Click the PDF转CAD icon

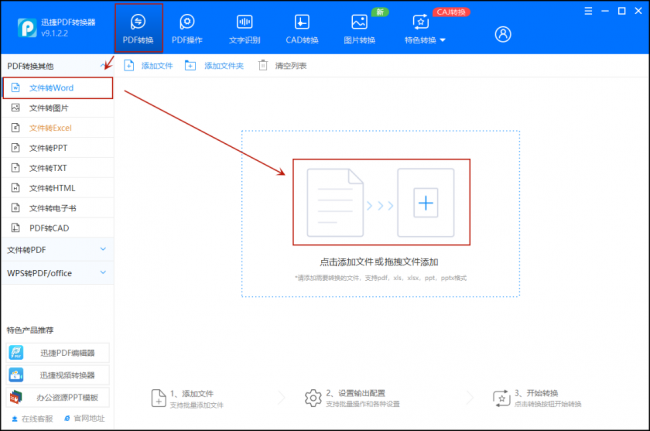pyautogui.click(x=15, y=228)
